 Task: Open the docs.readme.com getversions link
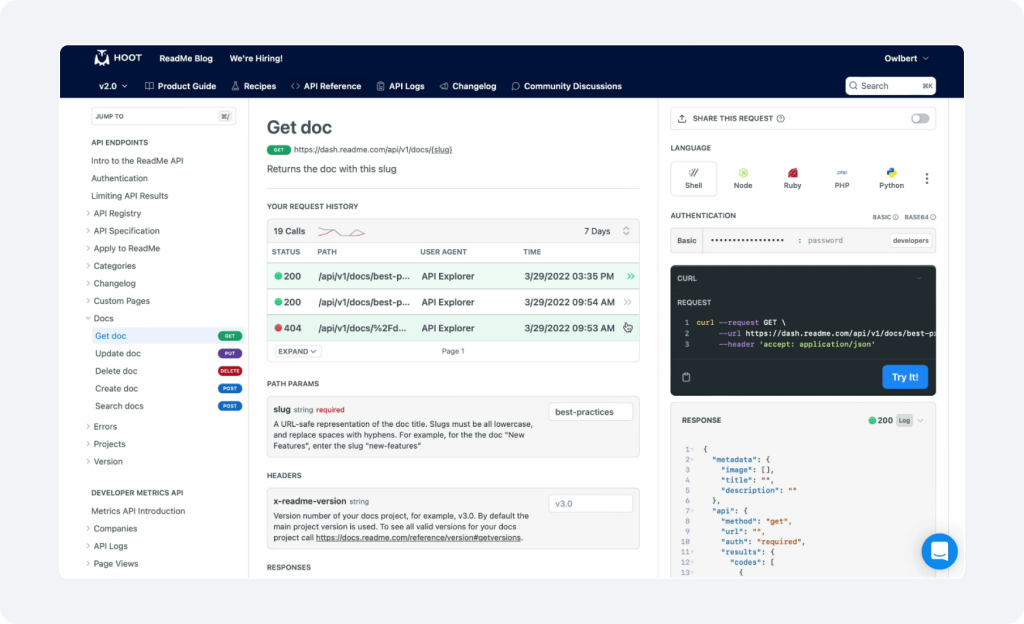coord(418,538)
